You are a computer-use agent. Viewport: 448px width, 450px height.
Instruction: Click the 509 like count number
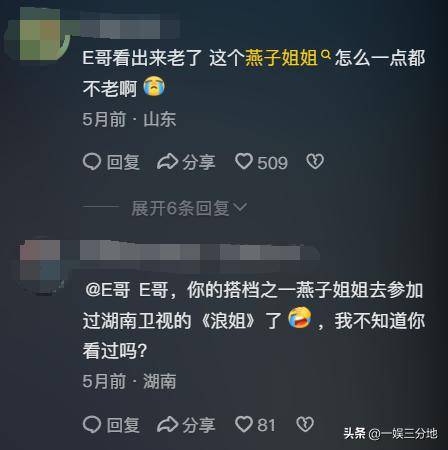pos(272,163)
